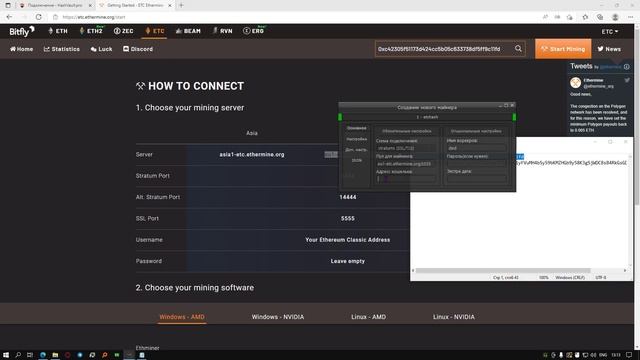640x360 pixels.
Task: Click the left green arrow in miner dialog
Action: (x=340, y=117)
